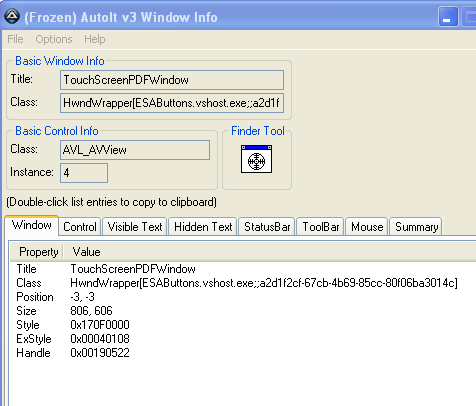Switch to the Control tab
The width and height of the screenshot is (476, 406).
80,227
